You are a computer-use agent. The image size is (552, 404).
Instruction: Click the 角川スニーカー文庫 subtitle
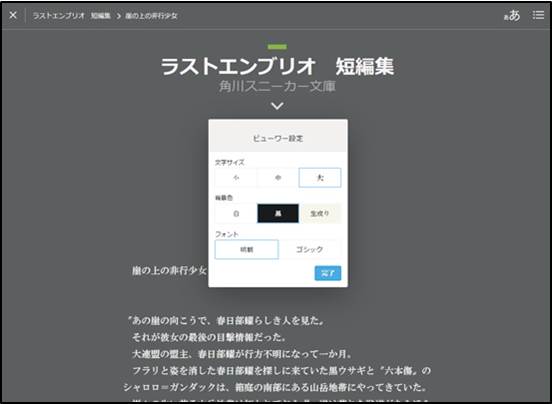pyautogui.click(x=277, y=87)
